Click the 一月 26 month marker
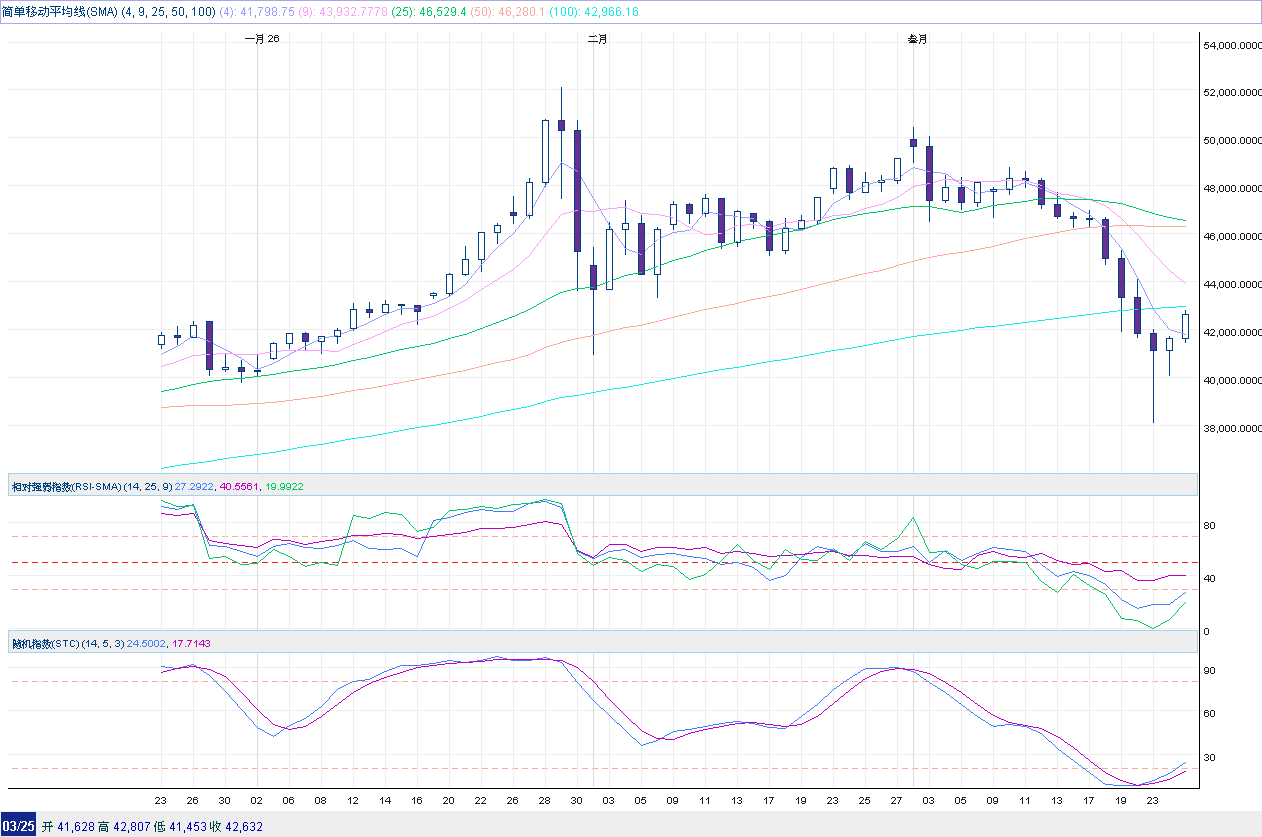 click(x=262, y=39)
